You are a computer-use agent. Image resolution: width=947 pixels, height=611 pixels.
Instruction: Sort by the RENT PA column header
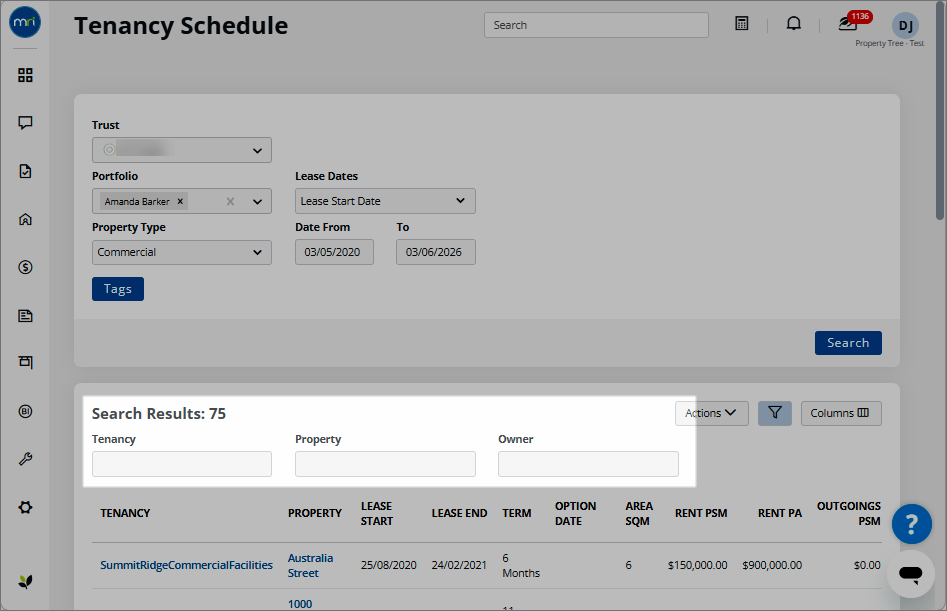(780, 513)
